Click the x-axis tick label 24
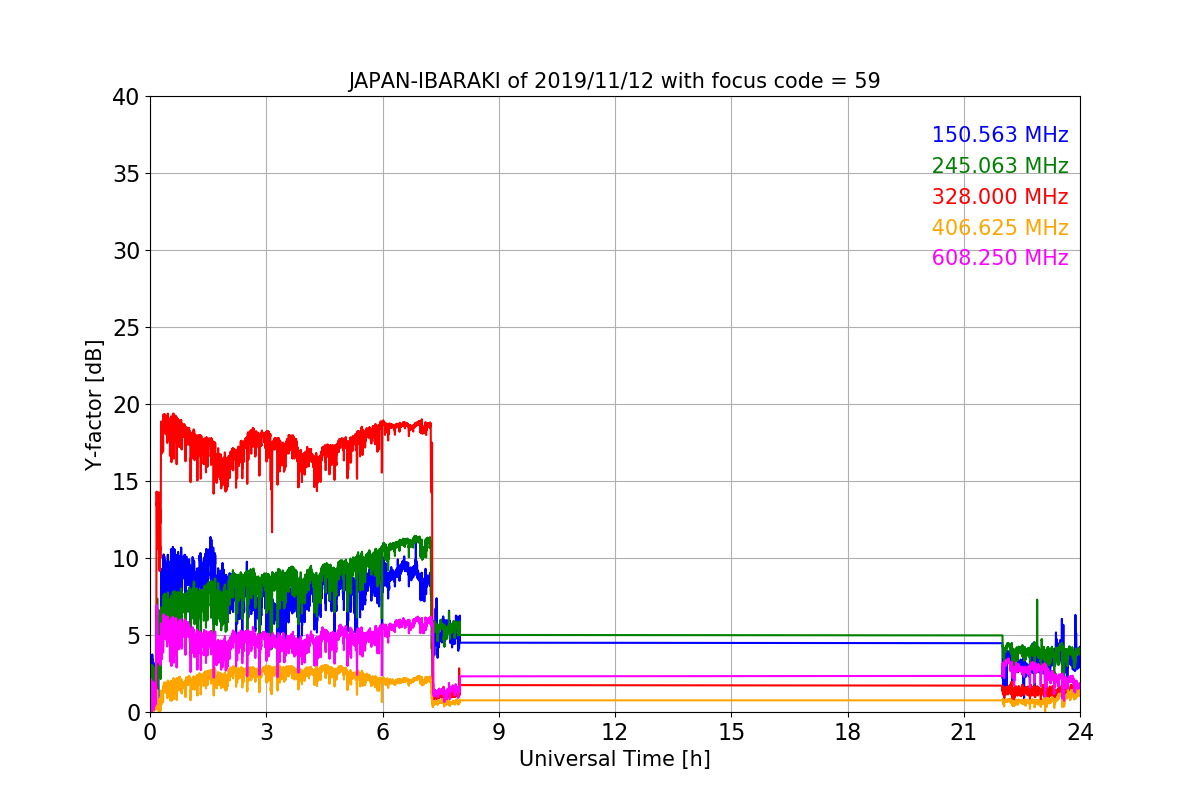Screen dimensions: 1200x800 click(x=1080, y=731)
